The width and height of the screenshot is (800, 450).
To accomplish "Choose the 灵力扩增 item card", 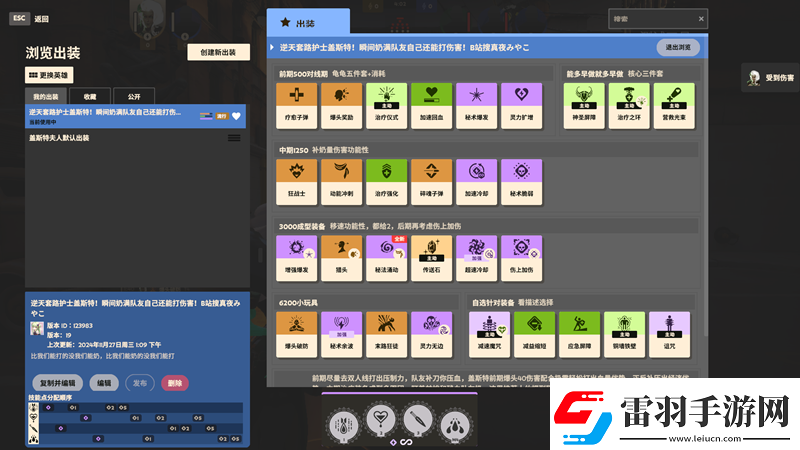I will [x=521, y=106].
